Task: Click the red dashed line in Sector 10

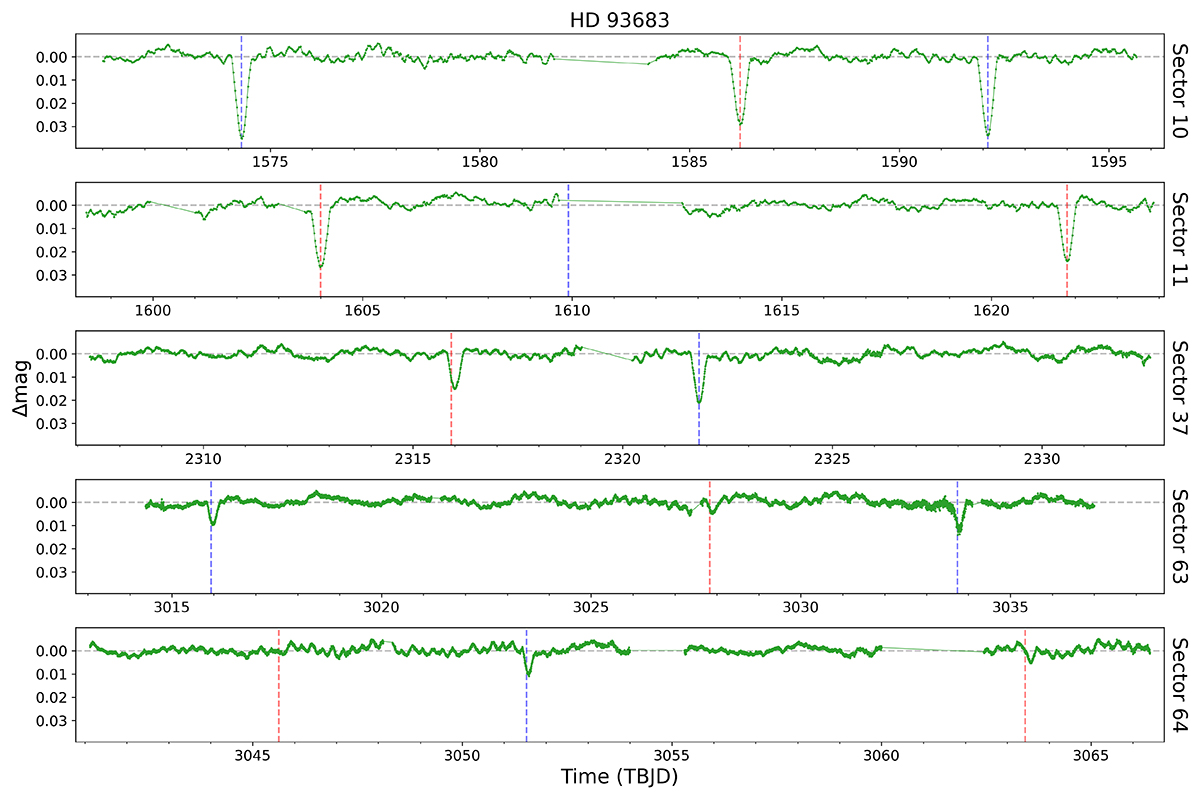Action: point(740,100)
